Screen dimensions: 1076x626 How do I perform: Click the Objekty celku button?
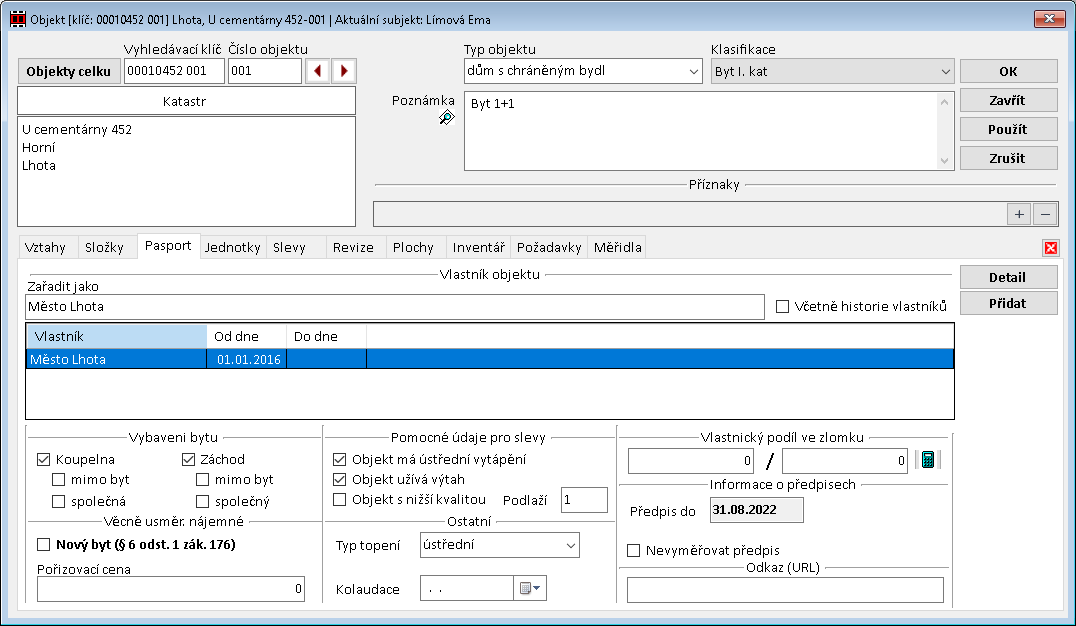click(68, 71)
